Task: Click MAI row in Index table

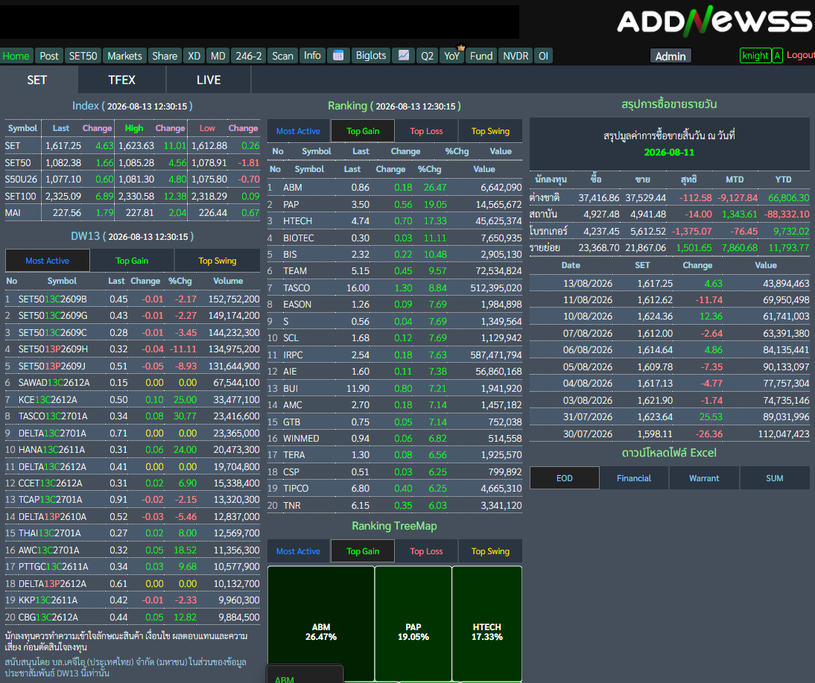Action: pyautogui.click(x=133, y=213)
